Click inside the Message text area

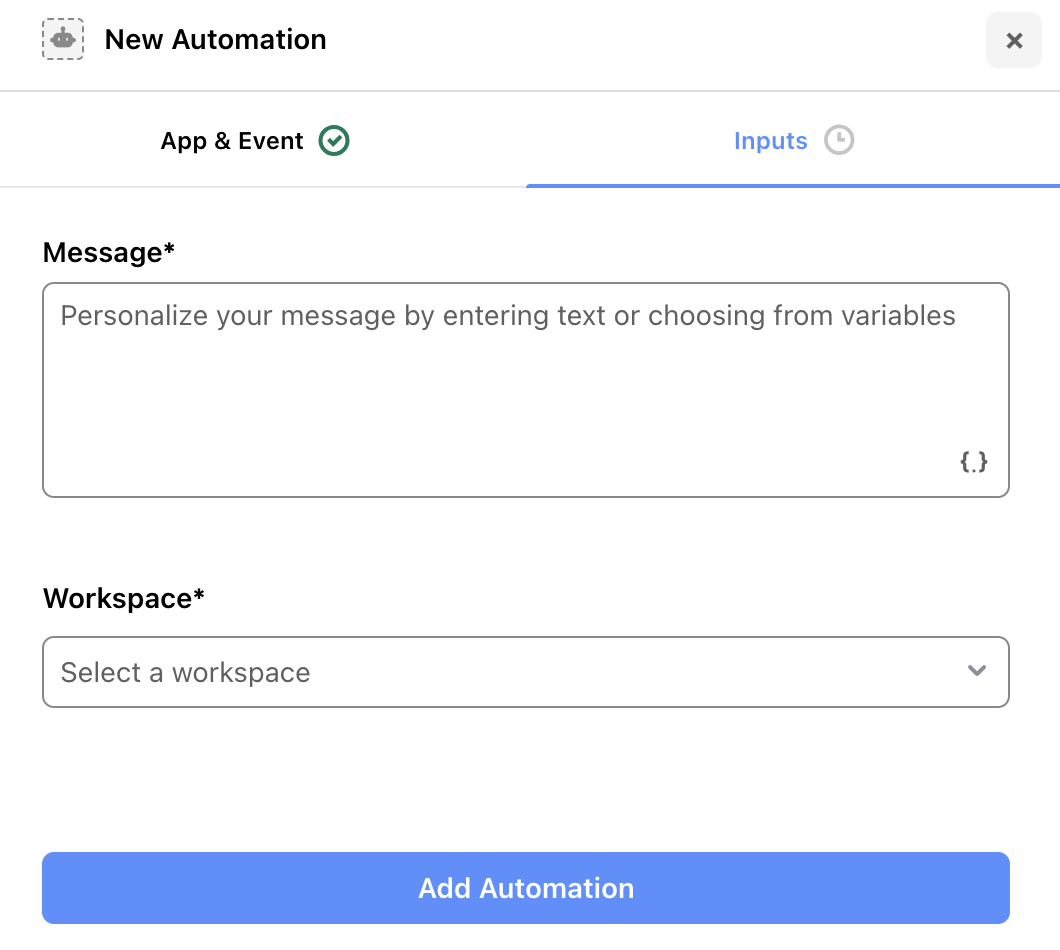[526, 390]
